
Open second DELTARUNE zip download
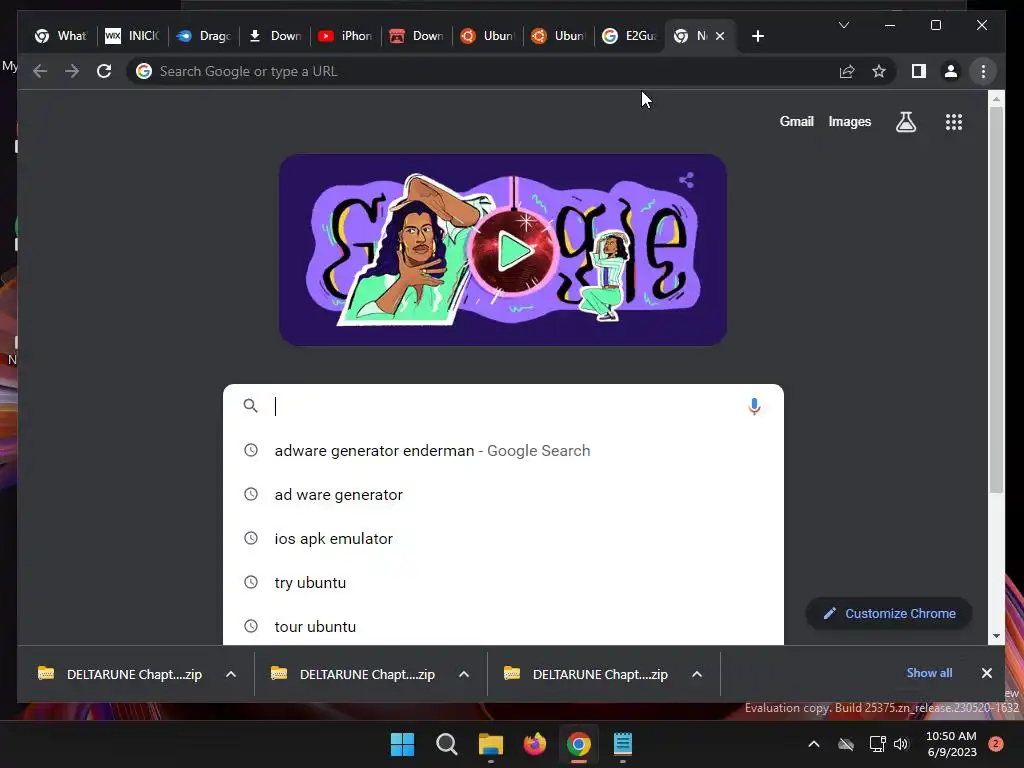[353, 674]
